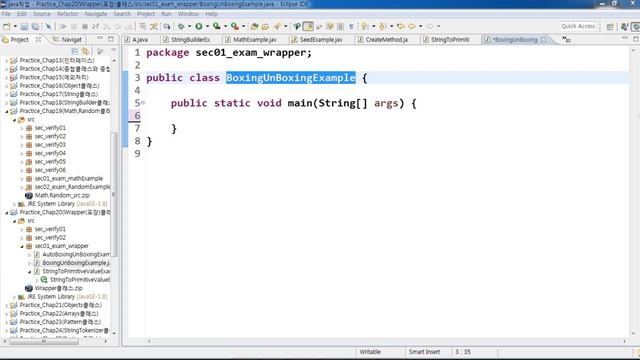The image size is (640, 360).
Task: Click the Next Annotation icon
Action: click(x=364, y=27)
